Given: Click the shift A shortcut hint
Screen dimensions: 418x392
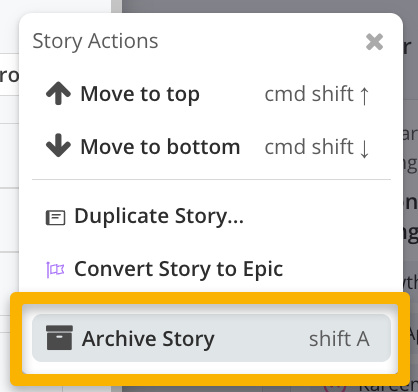Looking at the screenshot, I should click(x=339, y=339).
